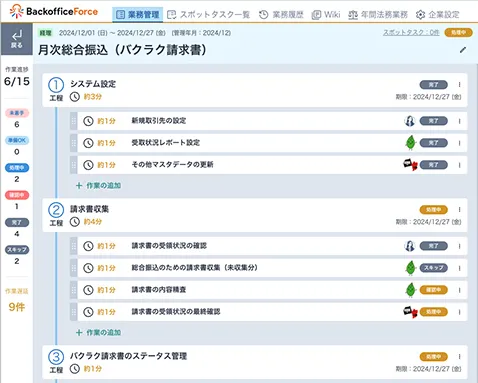Click the pencil edit icon beside title
This screenshot has width=478, height=383.
[463, 50]
